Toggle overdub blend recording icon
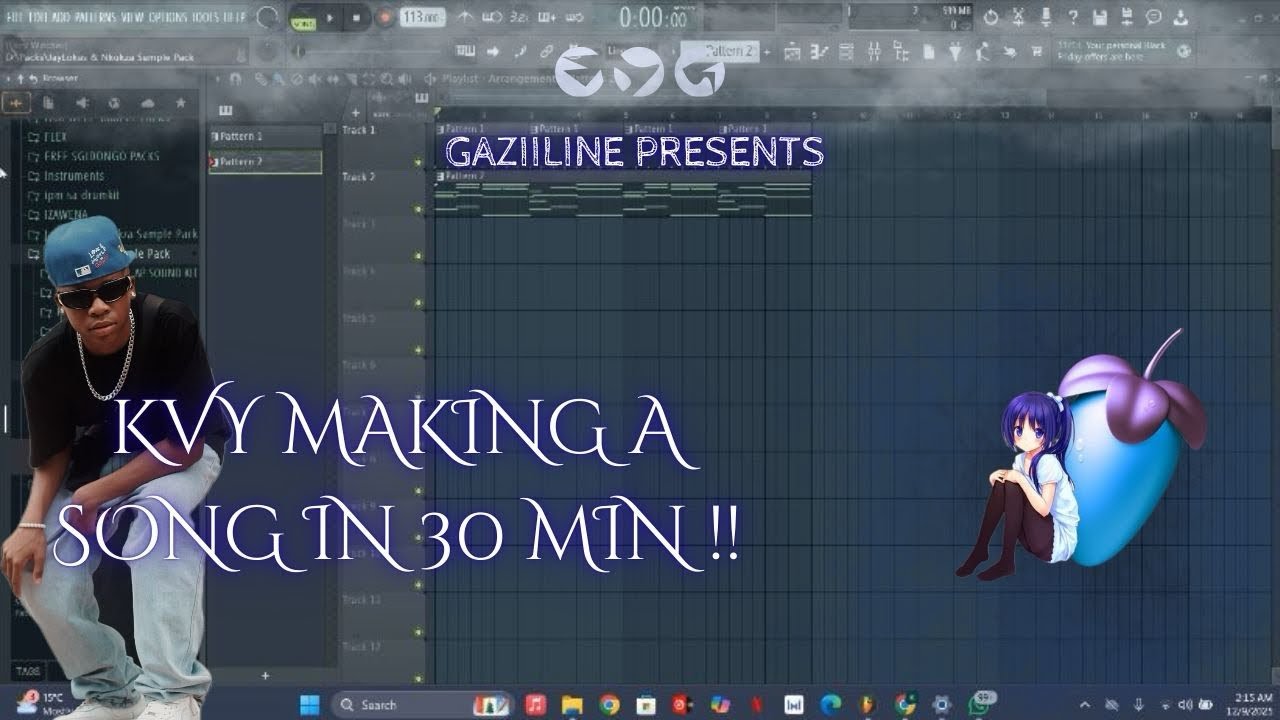 click(x=547, y=17)
